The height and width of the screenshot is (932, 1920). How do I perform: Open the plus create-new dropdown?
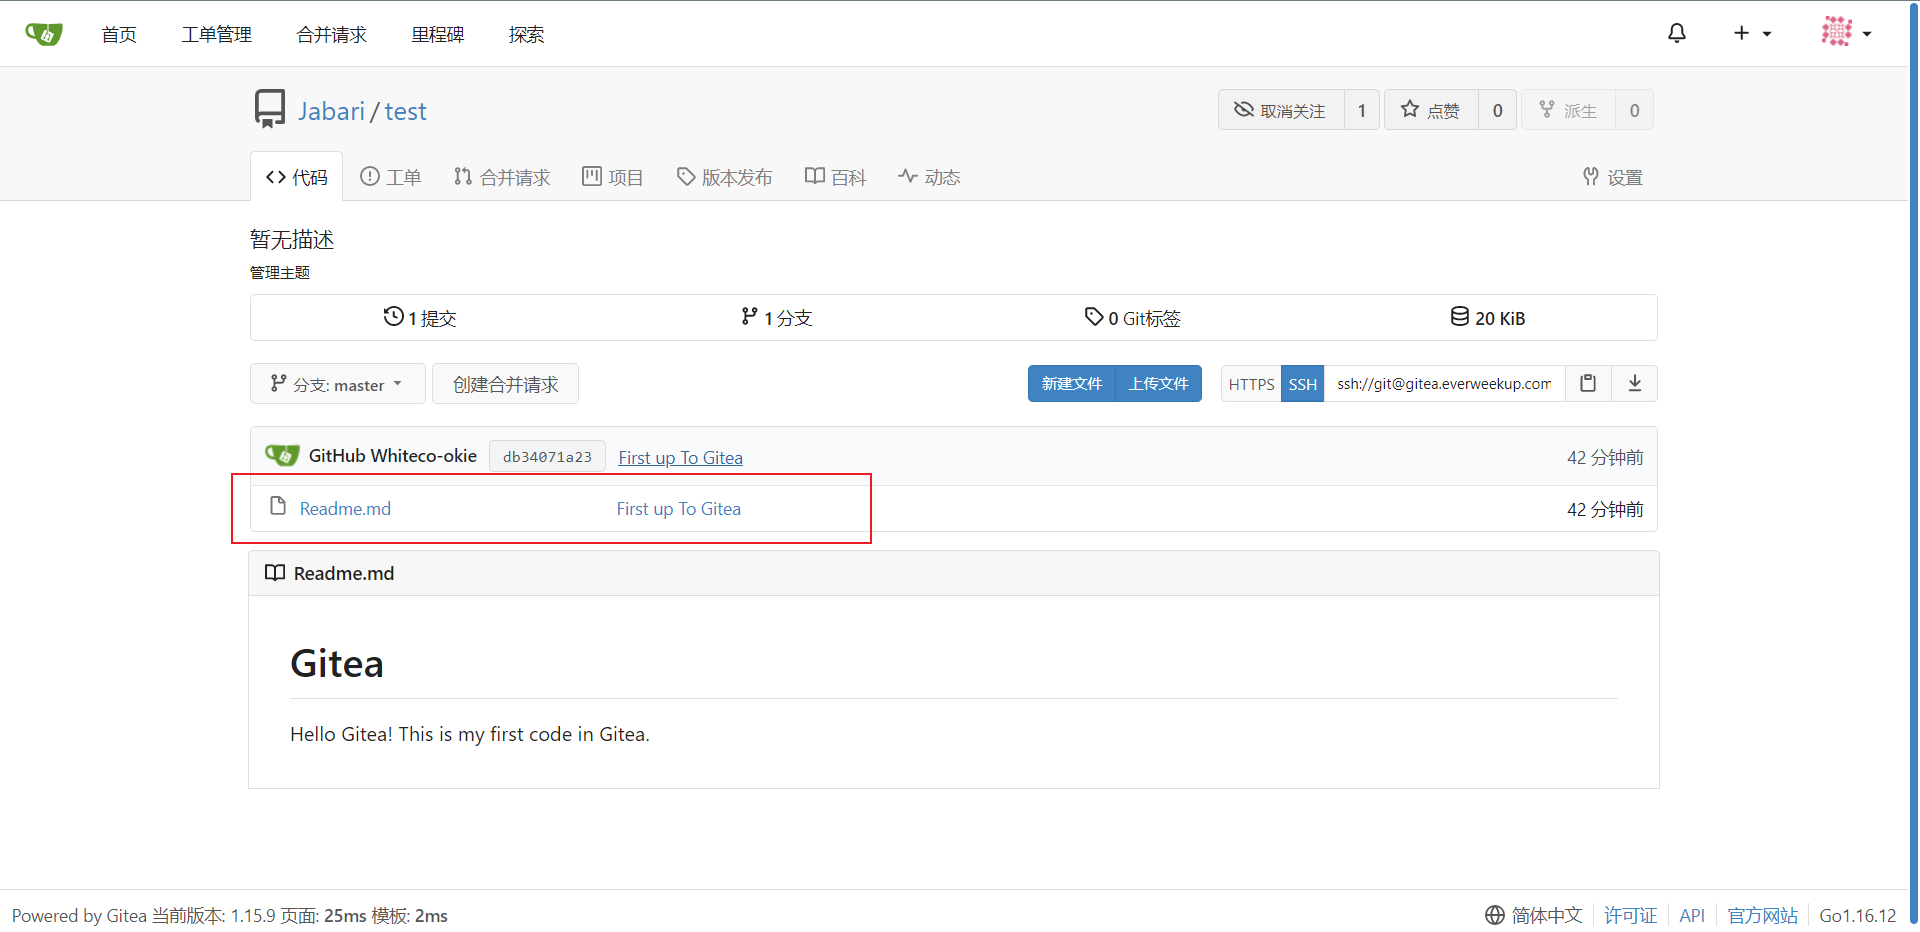[1752, 34]
